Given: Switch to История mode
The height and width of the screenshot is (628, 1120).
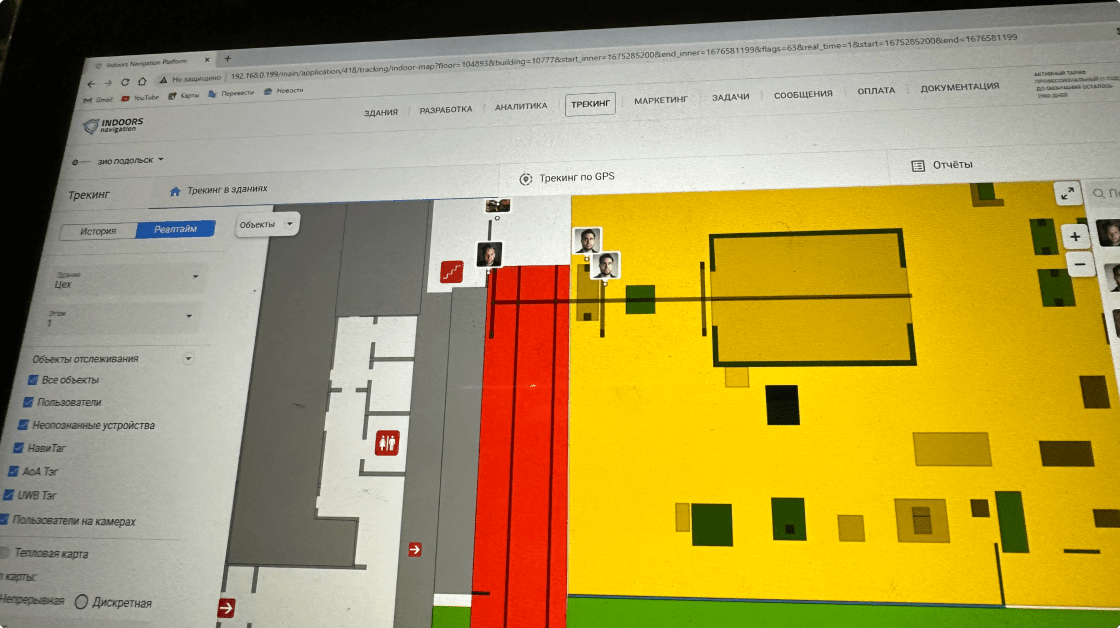Looking at the screenshot, I should pyautogui.click(x=98, y=231).
